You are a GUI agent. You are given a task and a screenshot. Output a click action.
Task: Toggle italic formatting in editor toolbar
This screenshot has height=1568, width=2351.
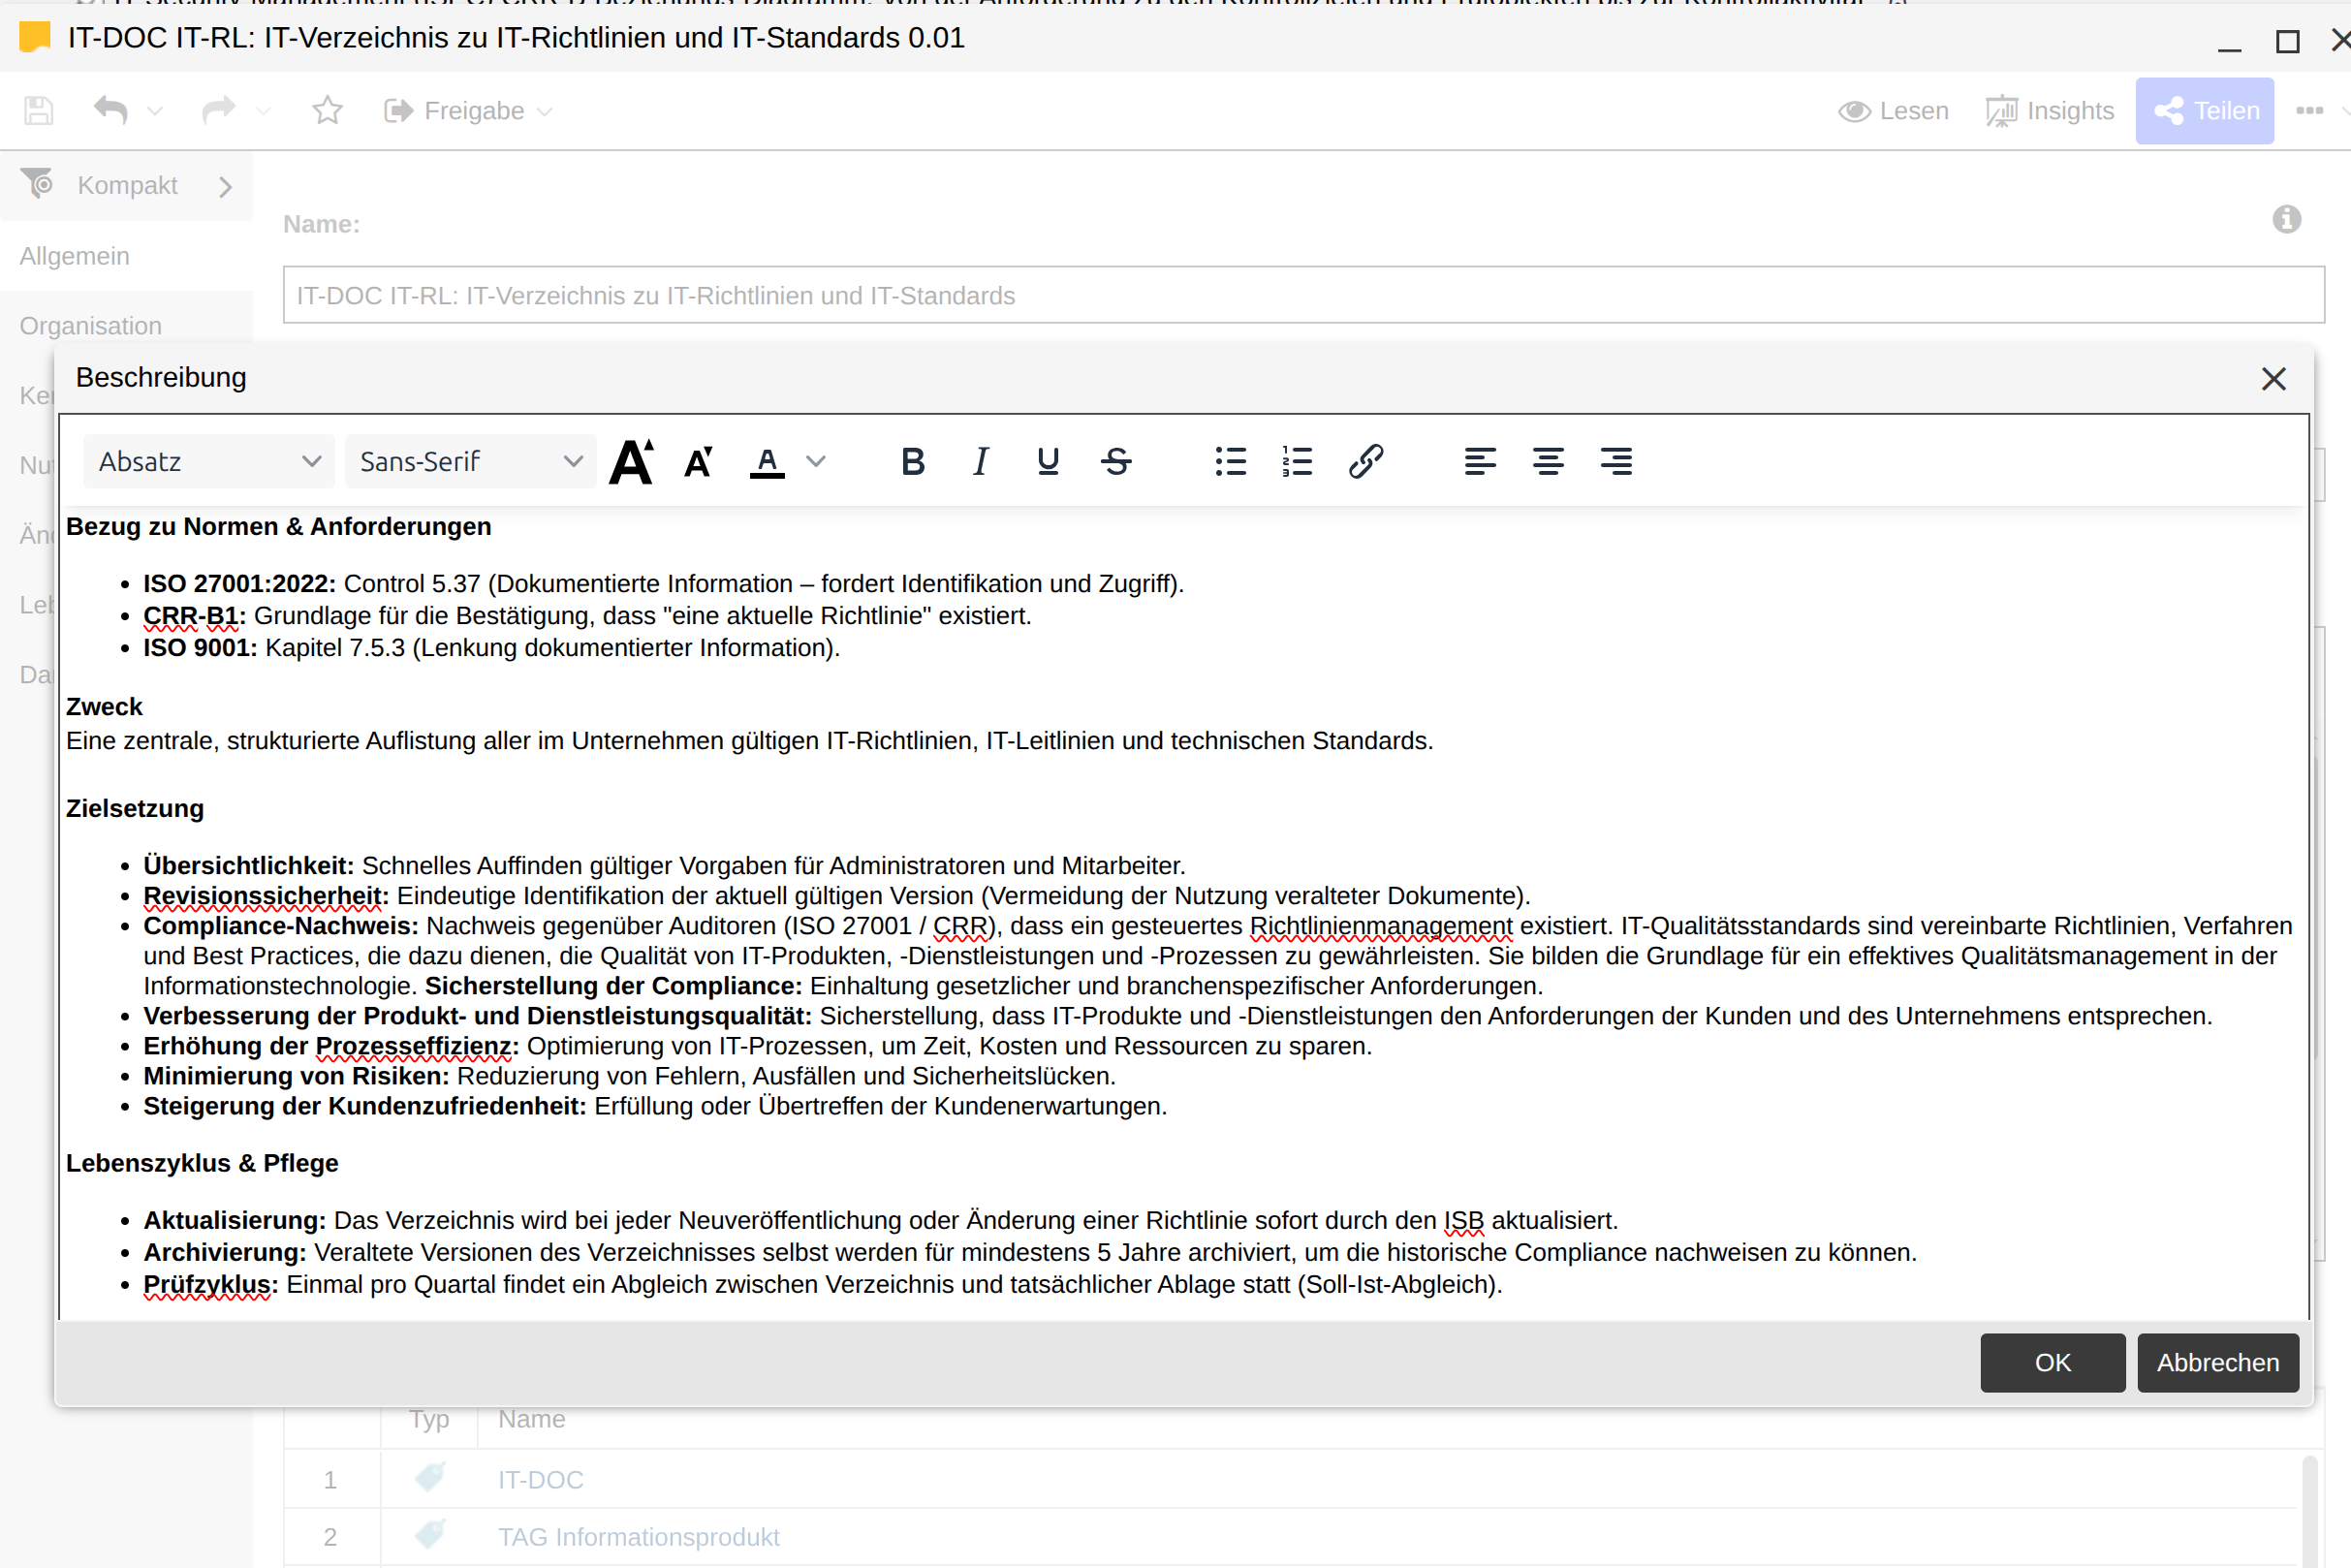point(981,462)
